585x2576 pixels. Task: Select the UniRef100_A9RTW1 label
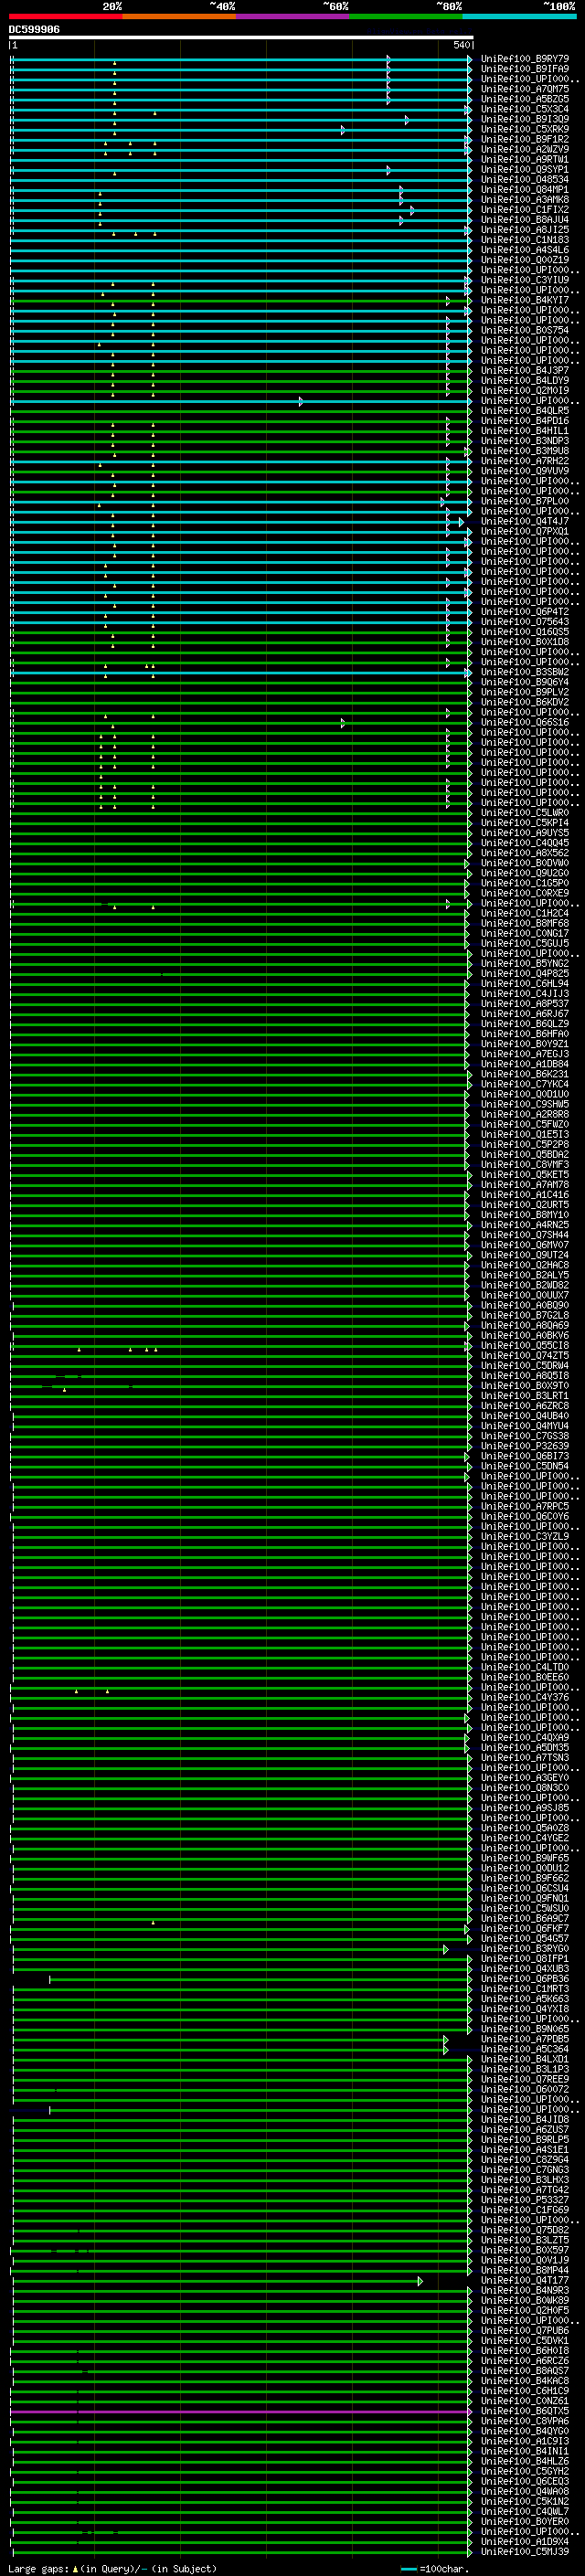525,159
